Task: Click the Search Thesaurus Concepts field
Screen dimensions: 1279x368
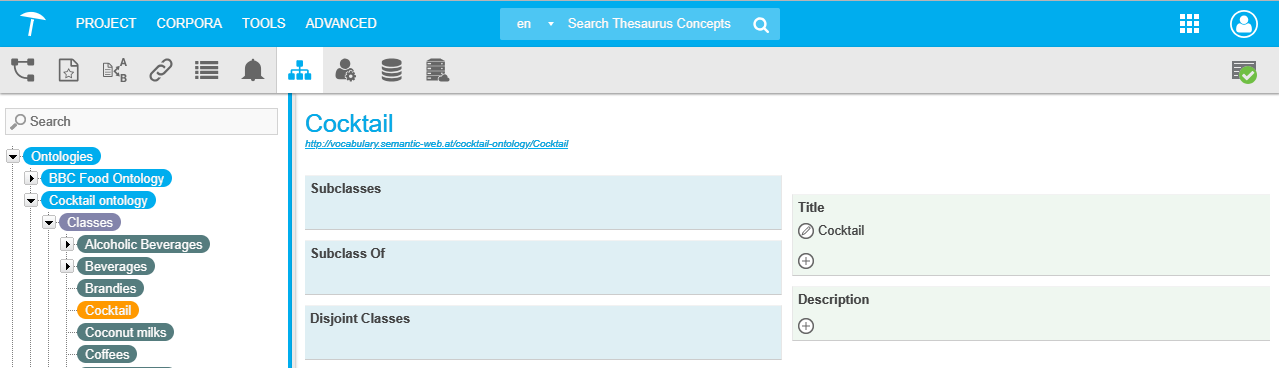Action: 649,24
